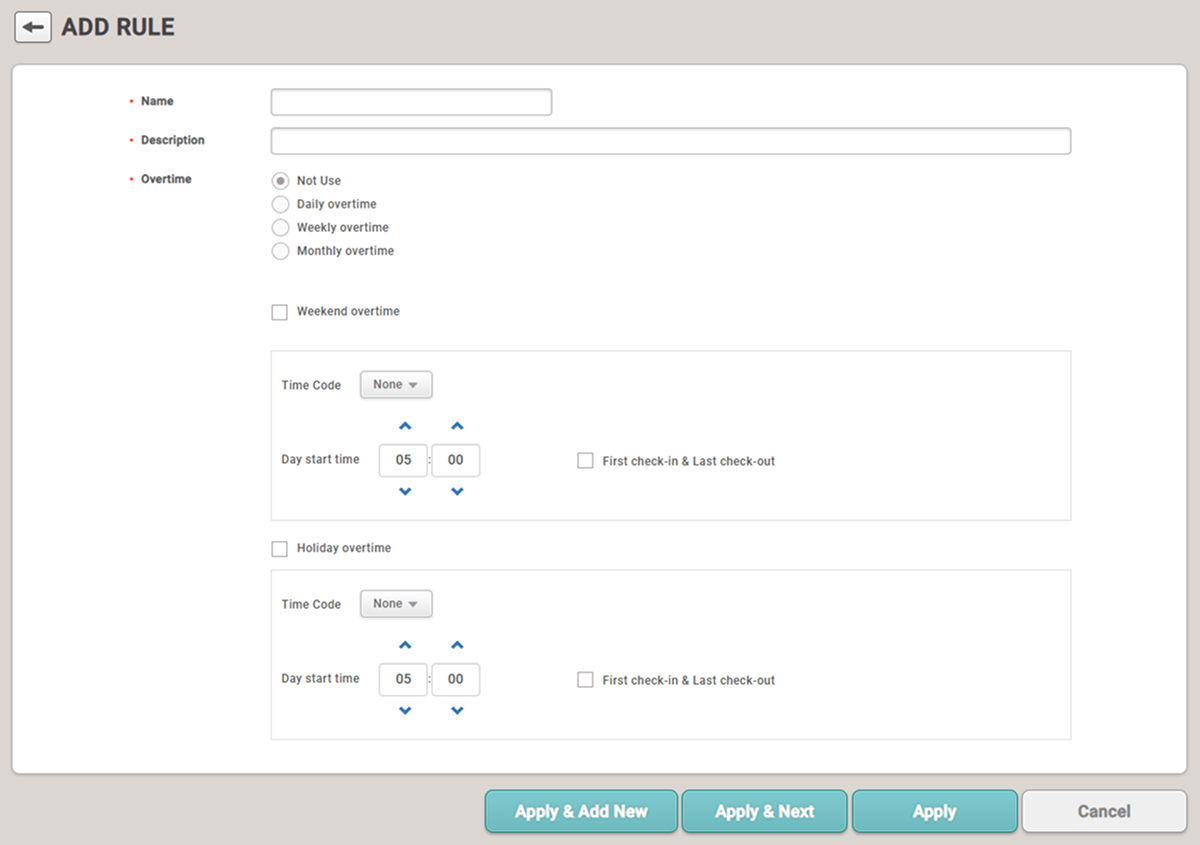Enable the Weekend overtime checkbox
The image size is (1200, 845).
(x=280, y=312)
